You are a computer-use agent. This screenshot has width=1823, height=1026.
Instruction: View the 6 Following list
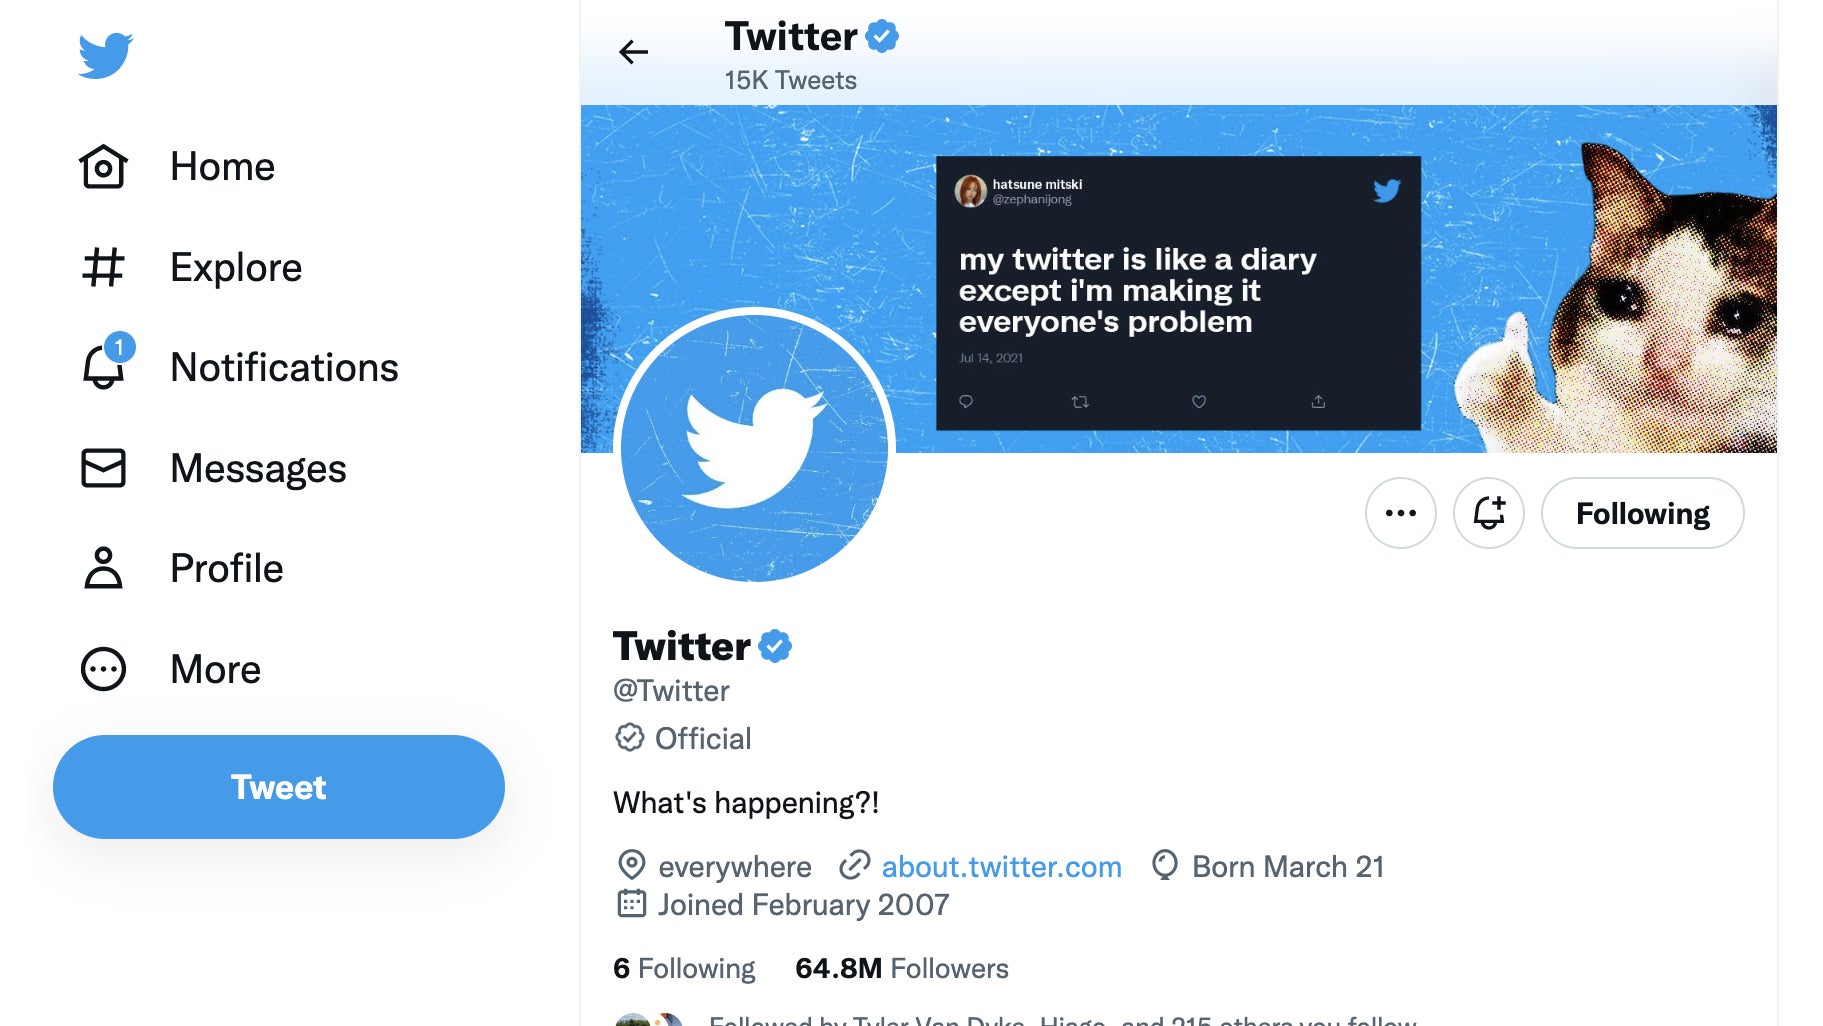tap(684, 968)
